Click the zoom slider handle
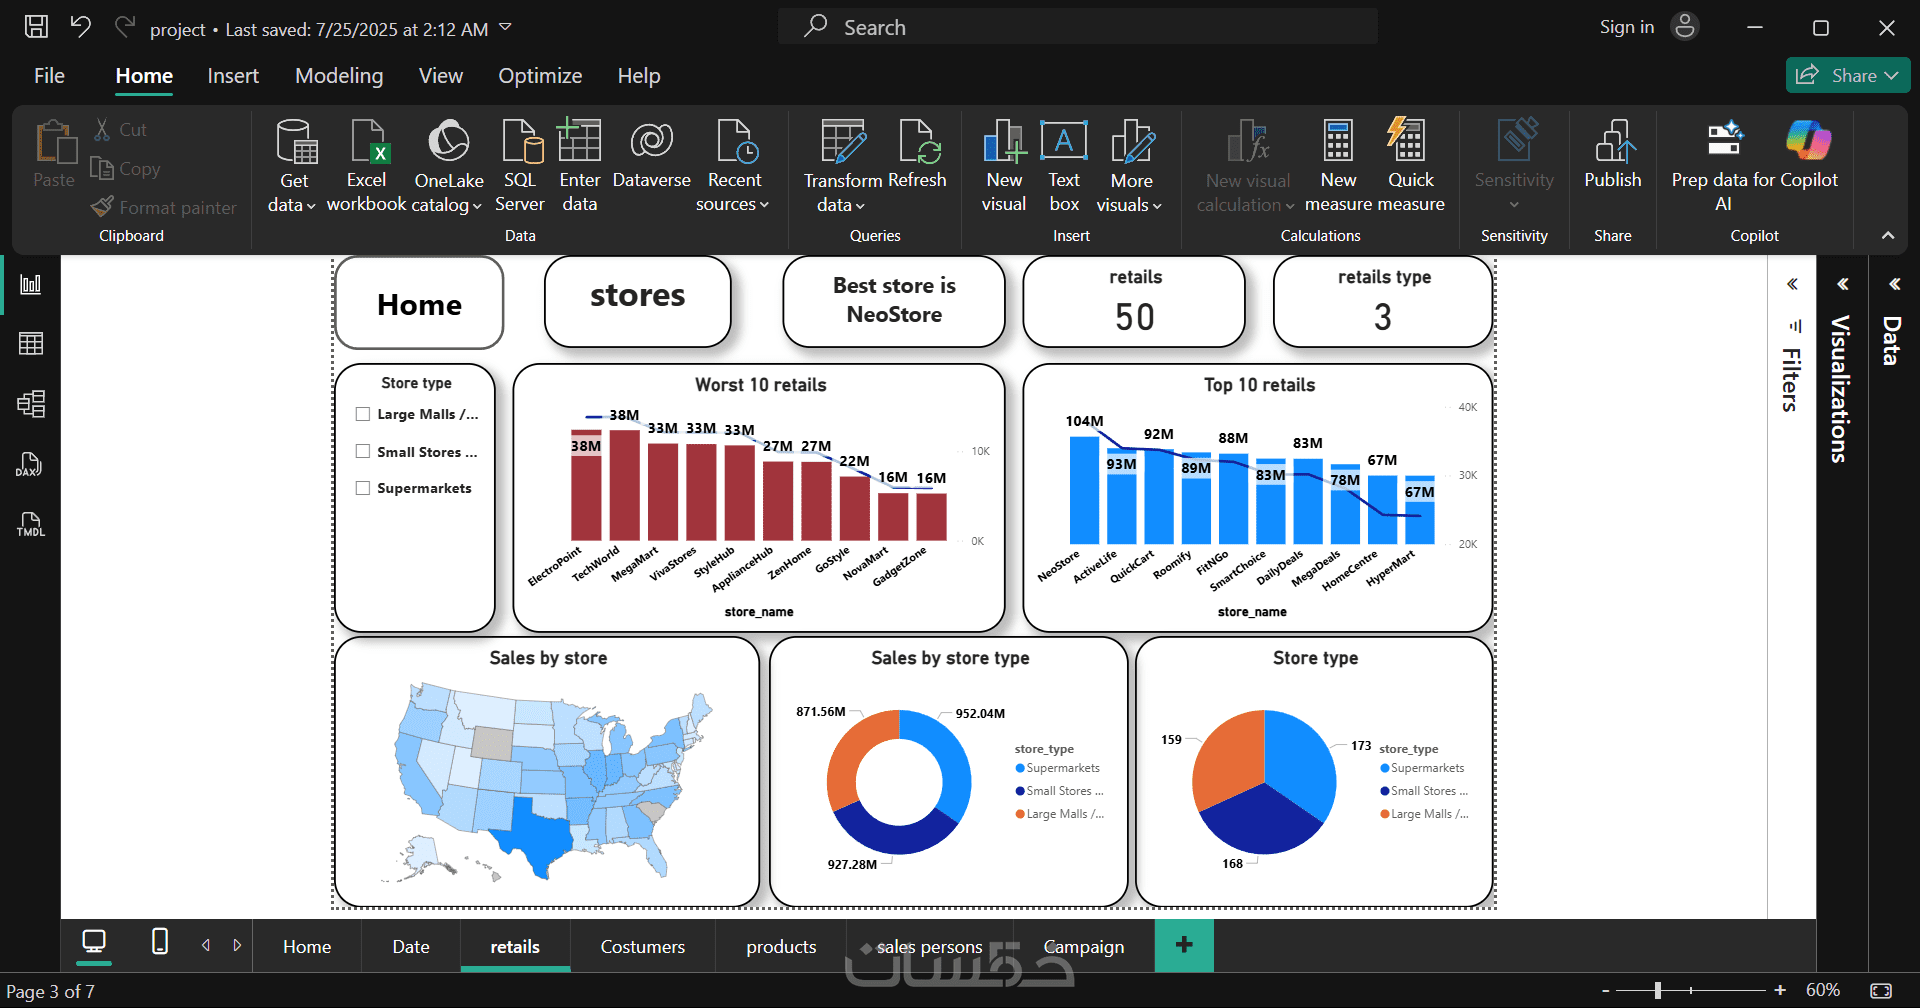The image size is (1920, 1008). [x=1658, y=990]
